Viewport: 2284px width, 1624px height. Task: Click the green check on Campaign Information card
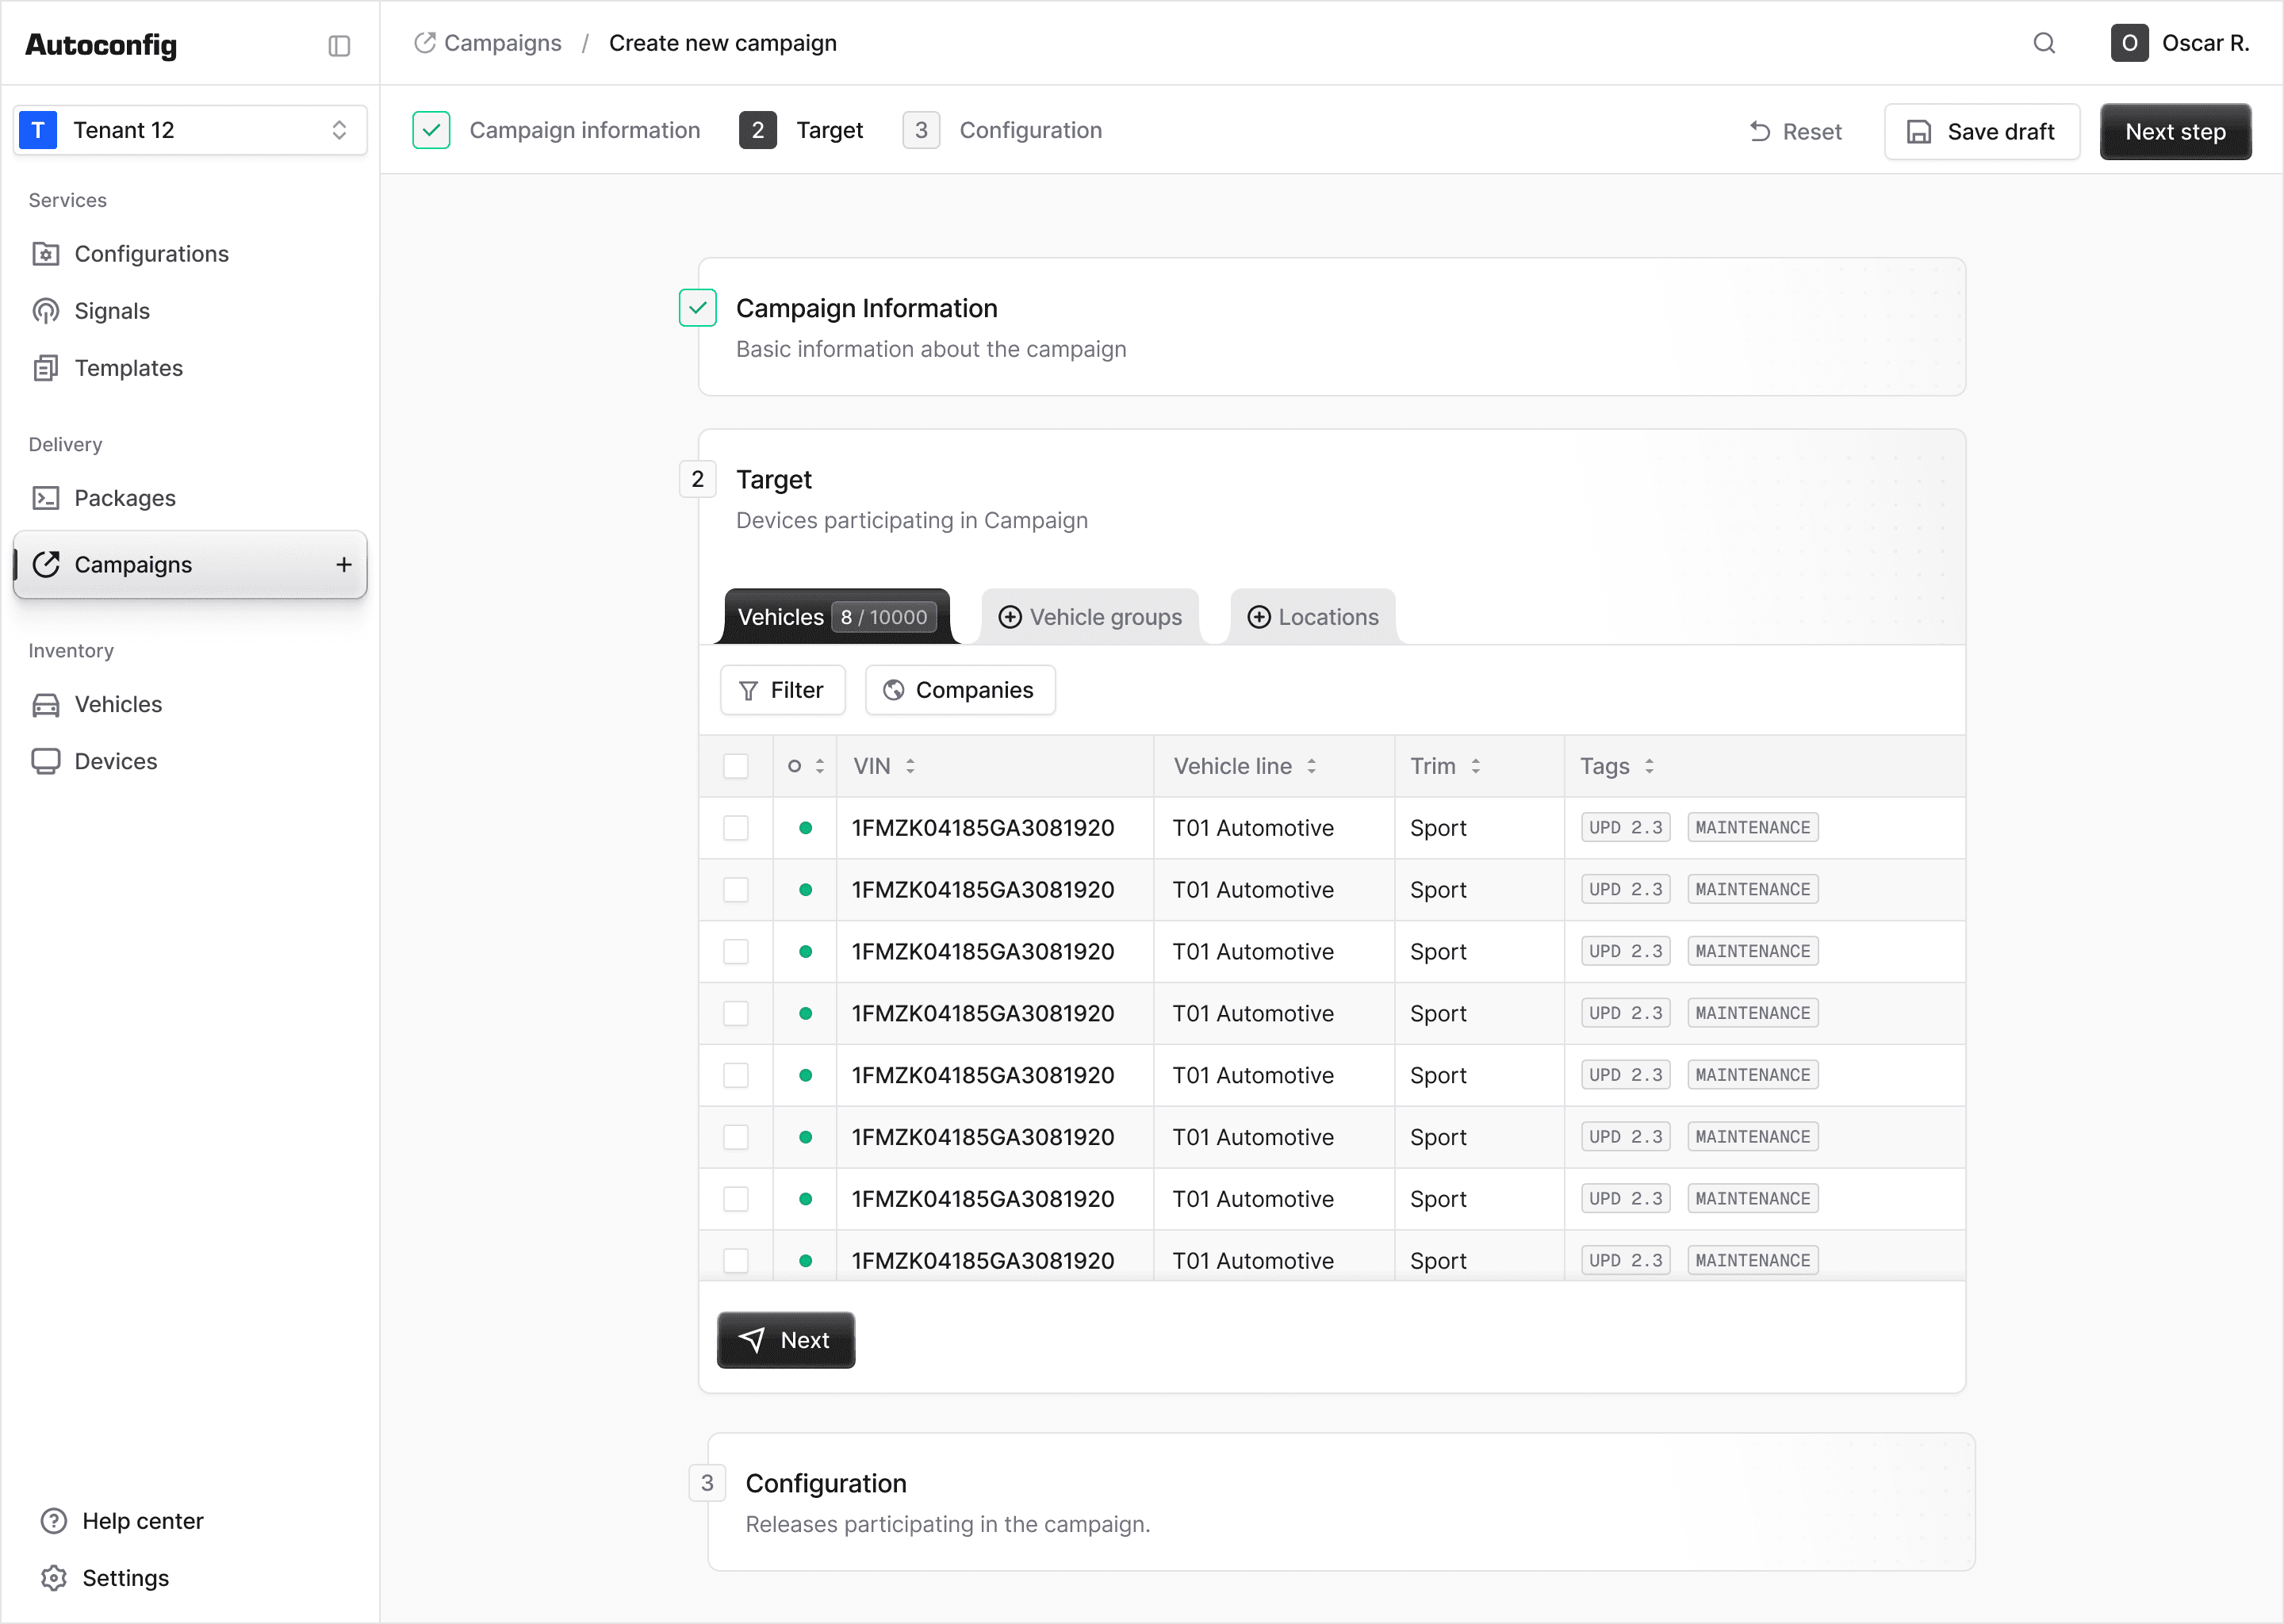697,308
